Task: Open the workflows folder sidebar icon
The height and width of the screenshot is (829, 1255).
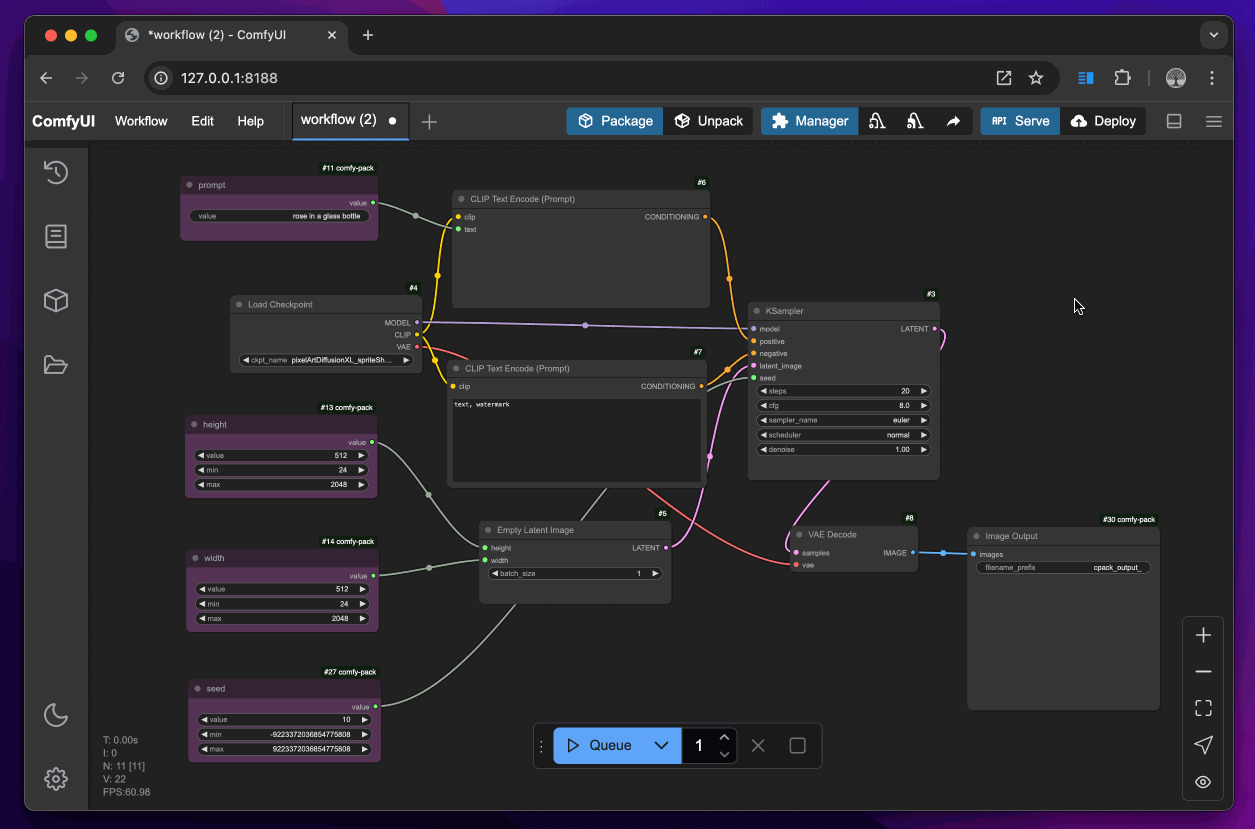Action: [x=56, y=365]
